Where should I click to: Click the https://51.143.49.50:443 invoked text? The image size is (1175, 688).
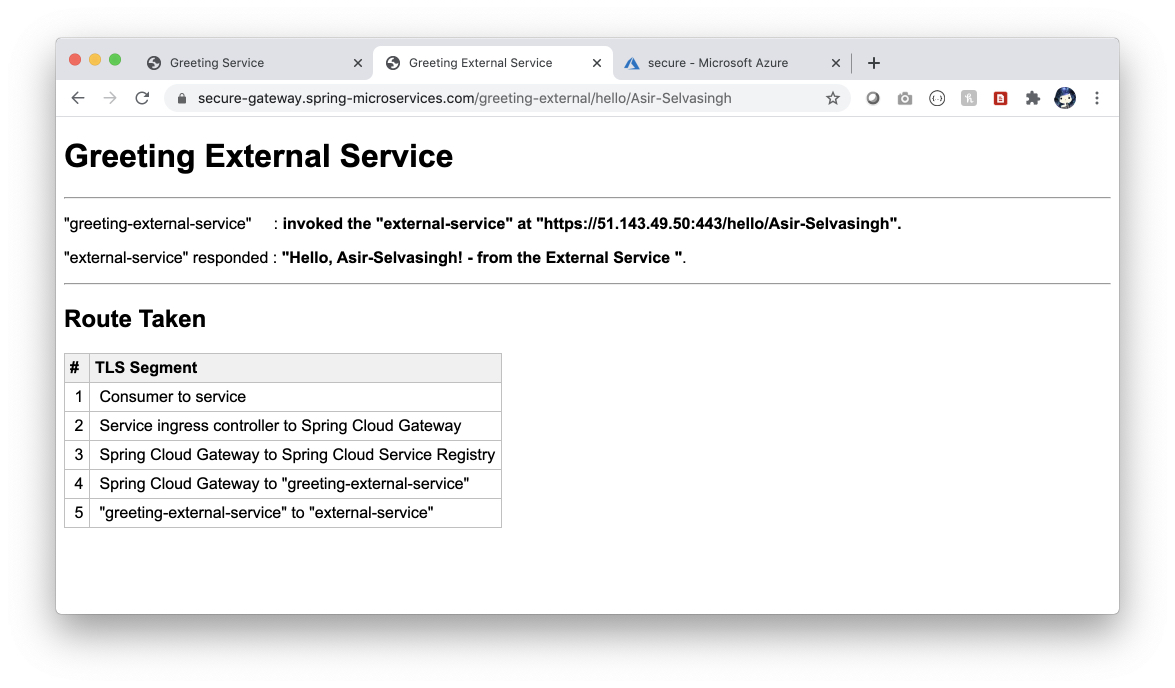click(x=592, y=223)
